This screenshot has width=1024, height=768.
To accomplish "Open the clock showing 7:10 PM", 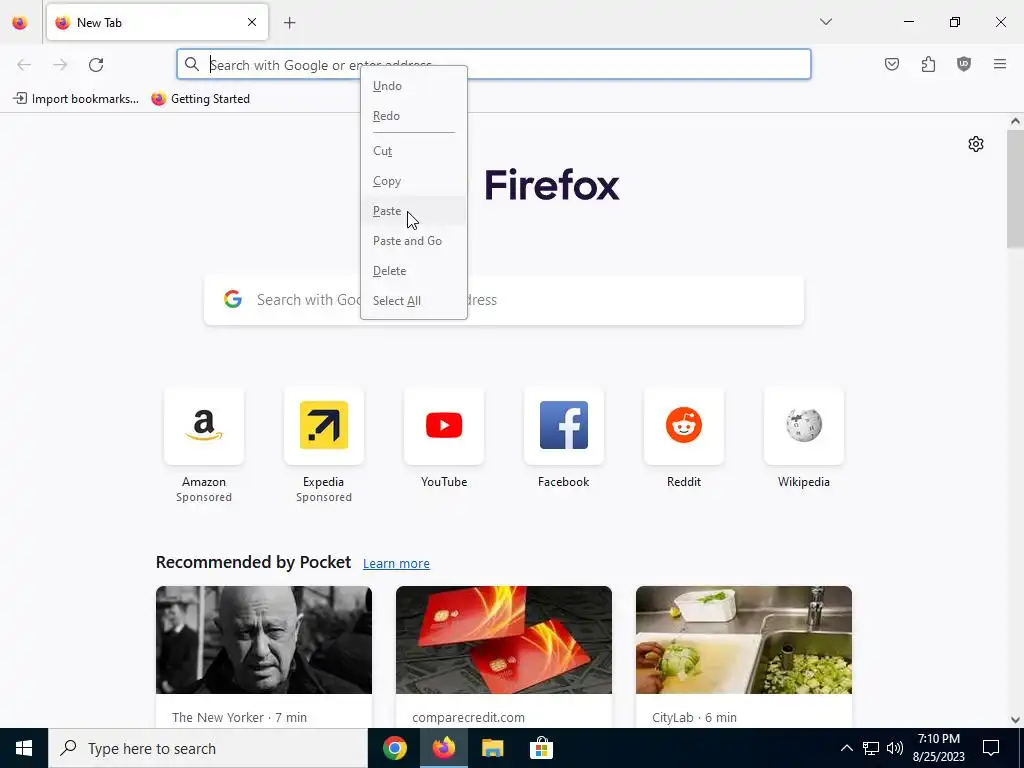I will point(938,748).
